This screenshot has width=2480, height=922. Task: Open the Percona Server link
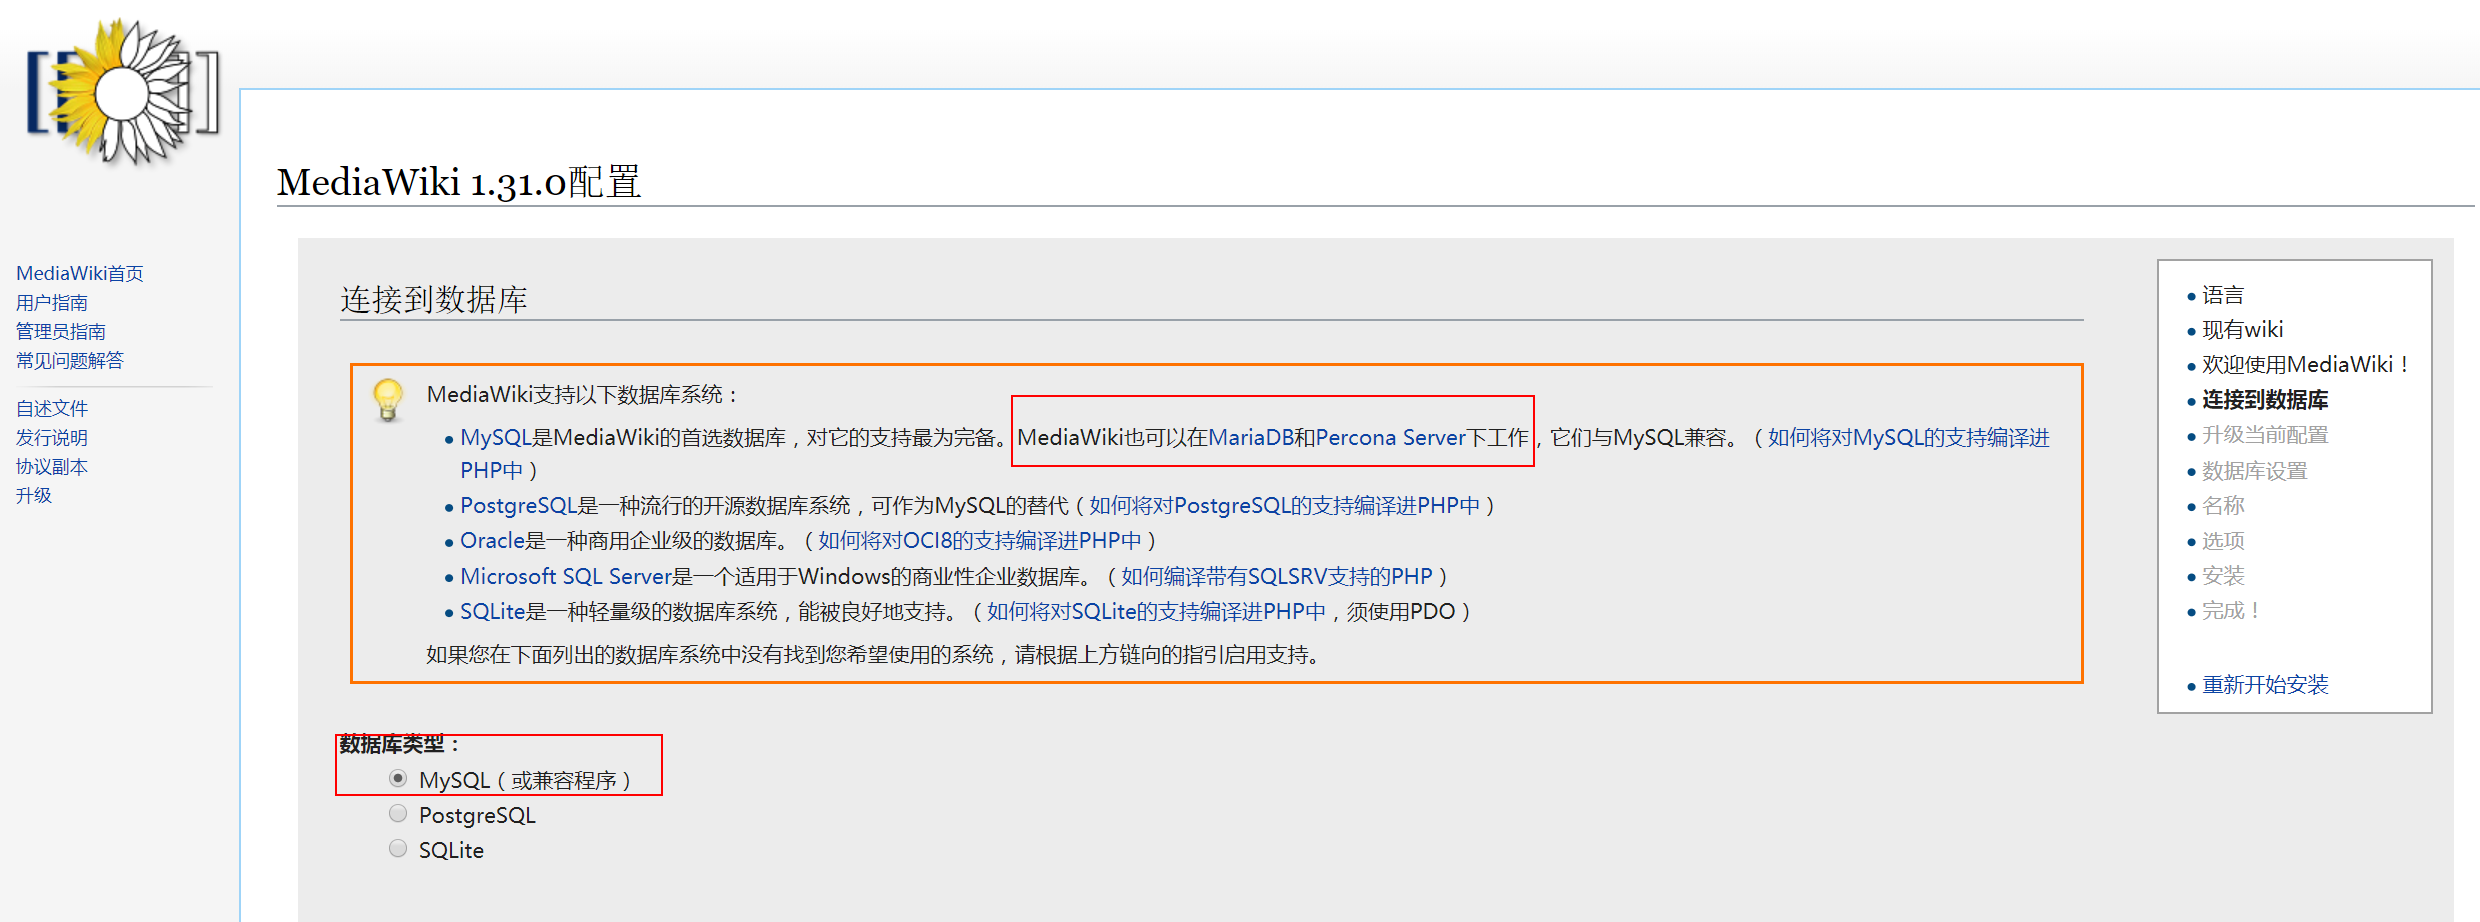coord(1391,438)
